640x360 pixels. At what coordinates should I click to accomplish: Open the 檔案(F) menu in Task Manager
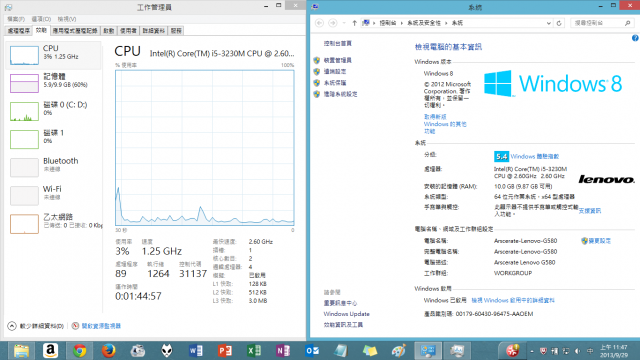pyautogui.click(x=16, y=19)
